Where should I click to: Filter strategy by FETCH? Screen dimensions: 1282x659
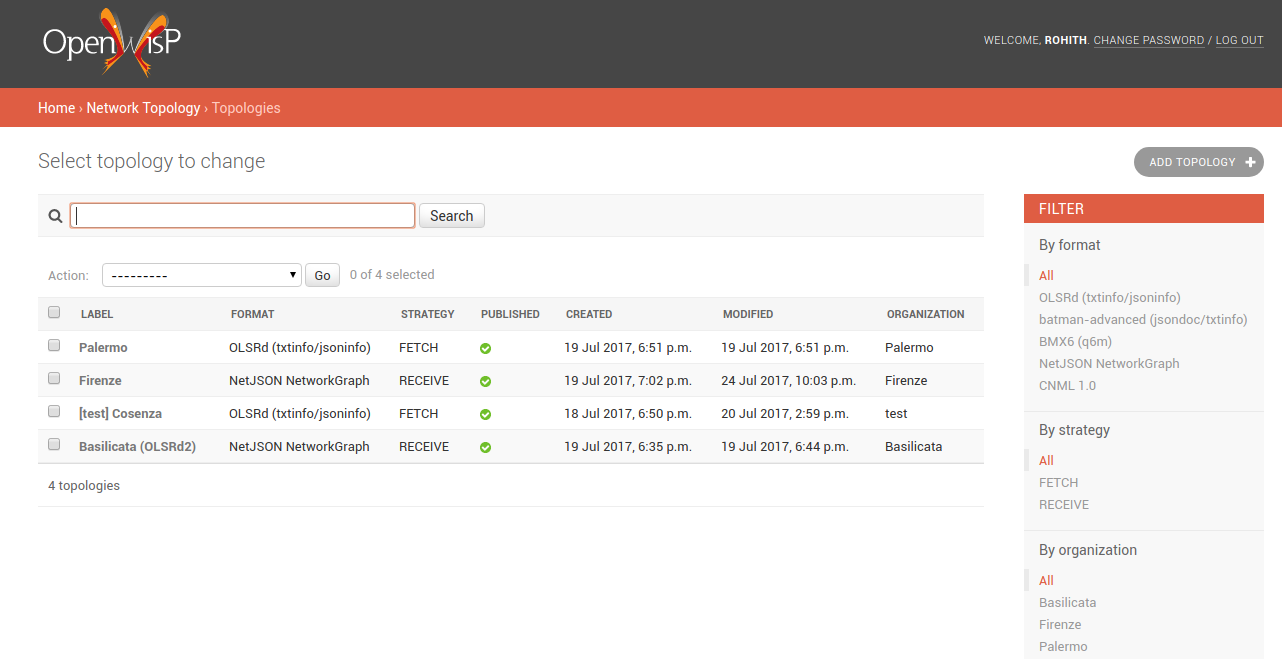(x=1058, y=483)
